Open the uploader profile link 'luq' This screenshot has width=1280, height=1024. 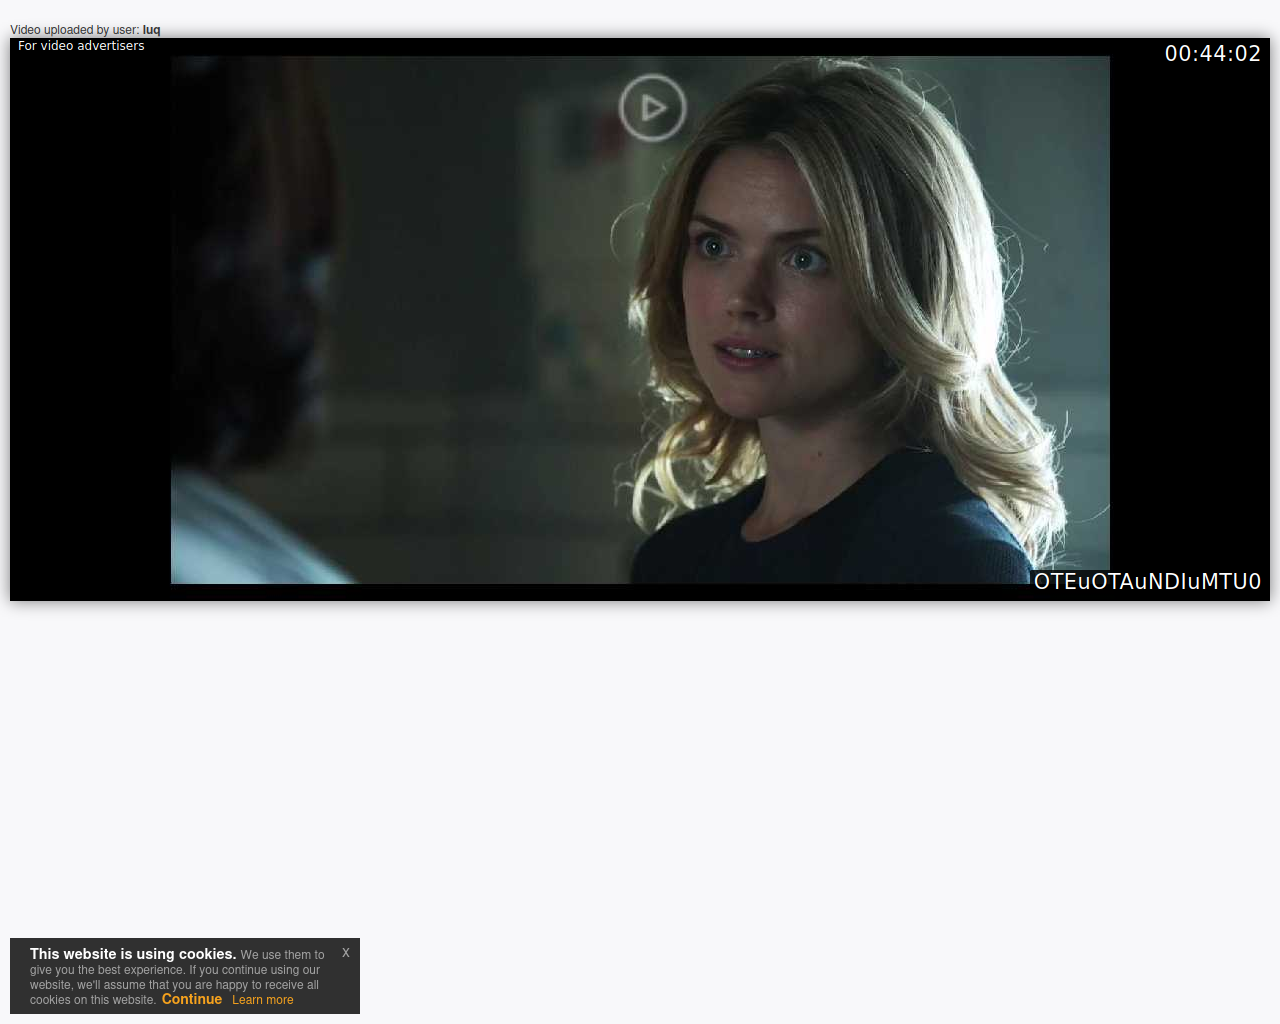[x=151, y=30]
